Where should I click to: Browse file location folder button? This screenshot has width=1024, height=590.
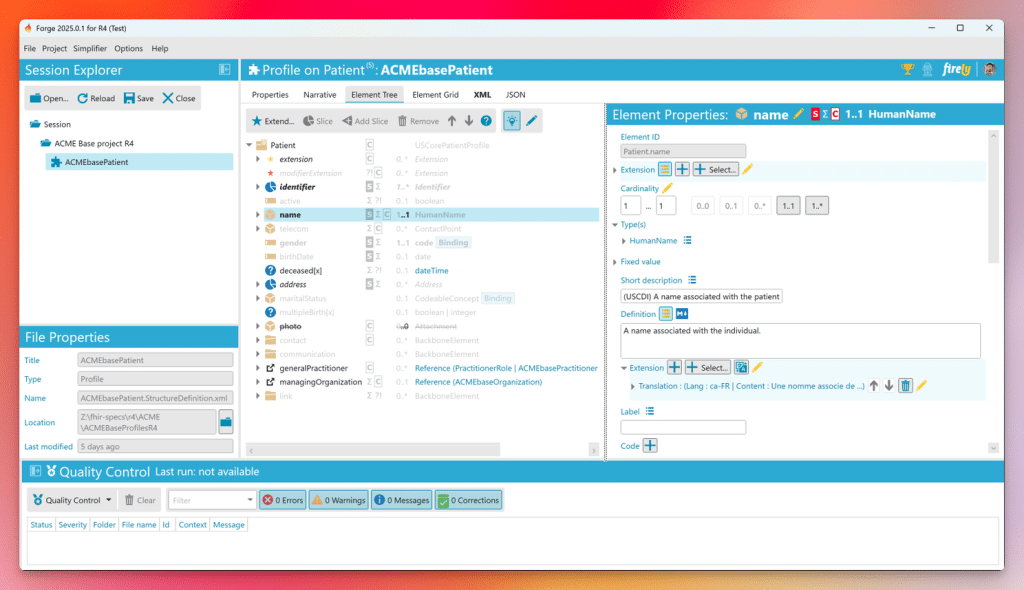(226, 422)
